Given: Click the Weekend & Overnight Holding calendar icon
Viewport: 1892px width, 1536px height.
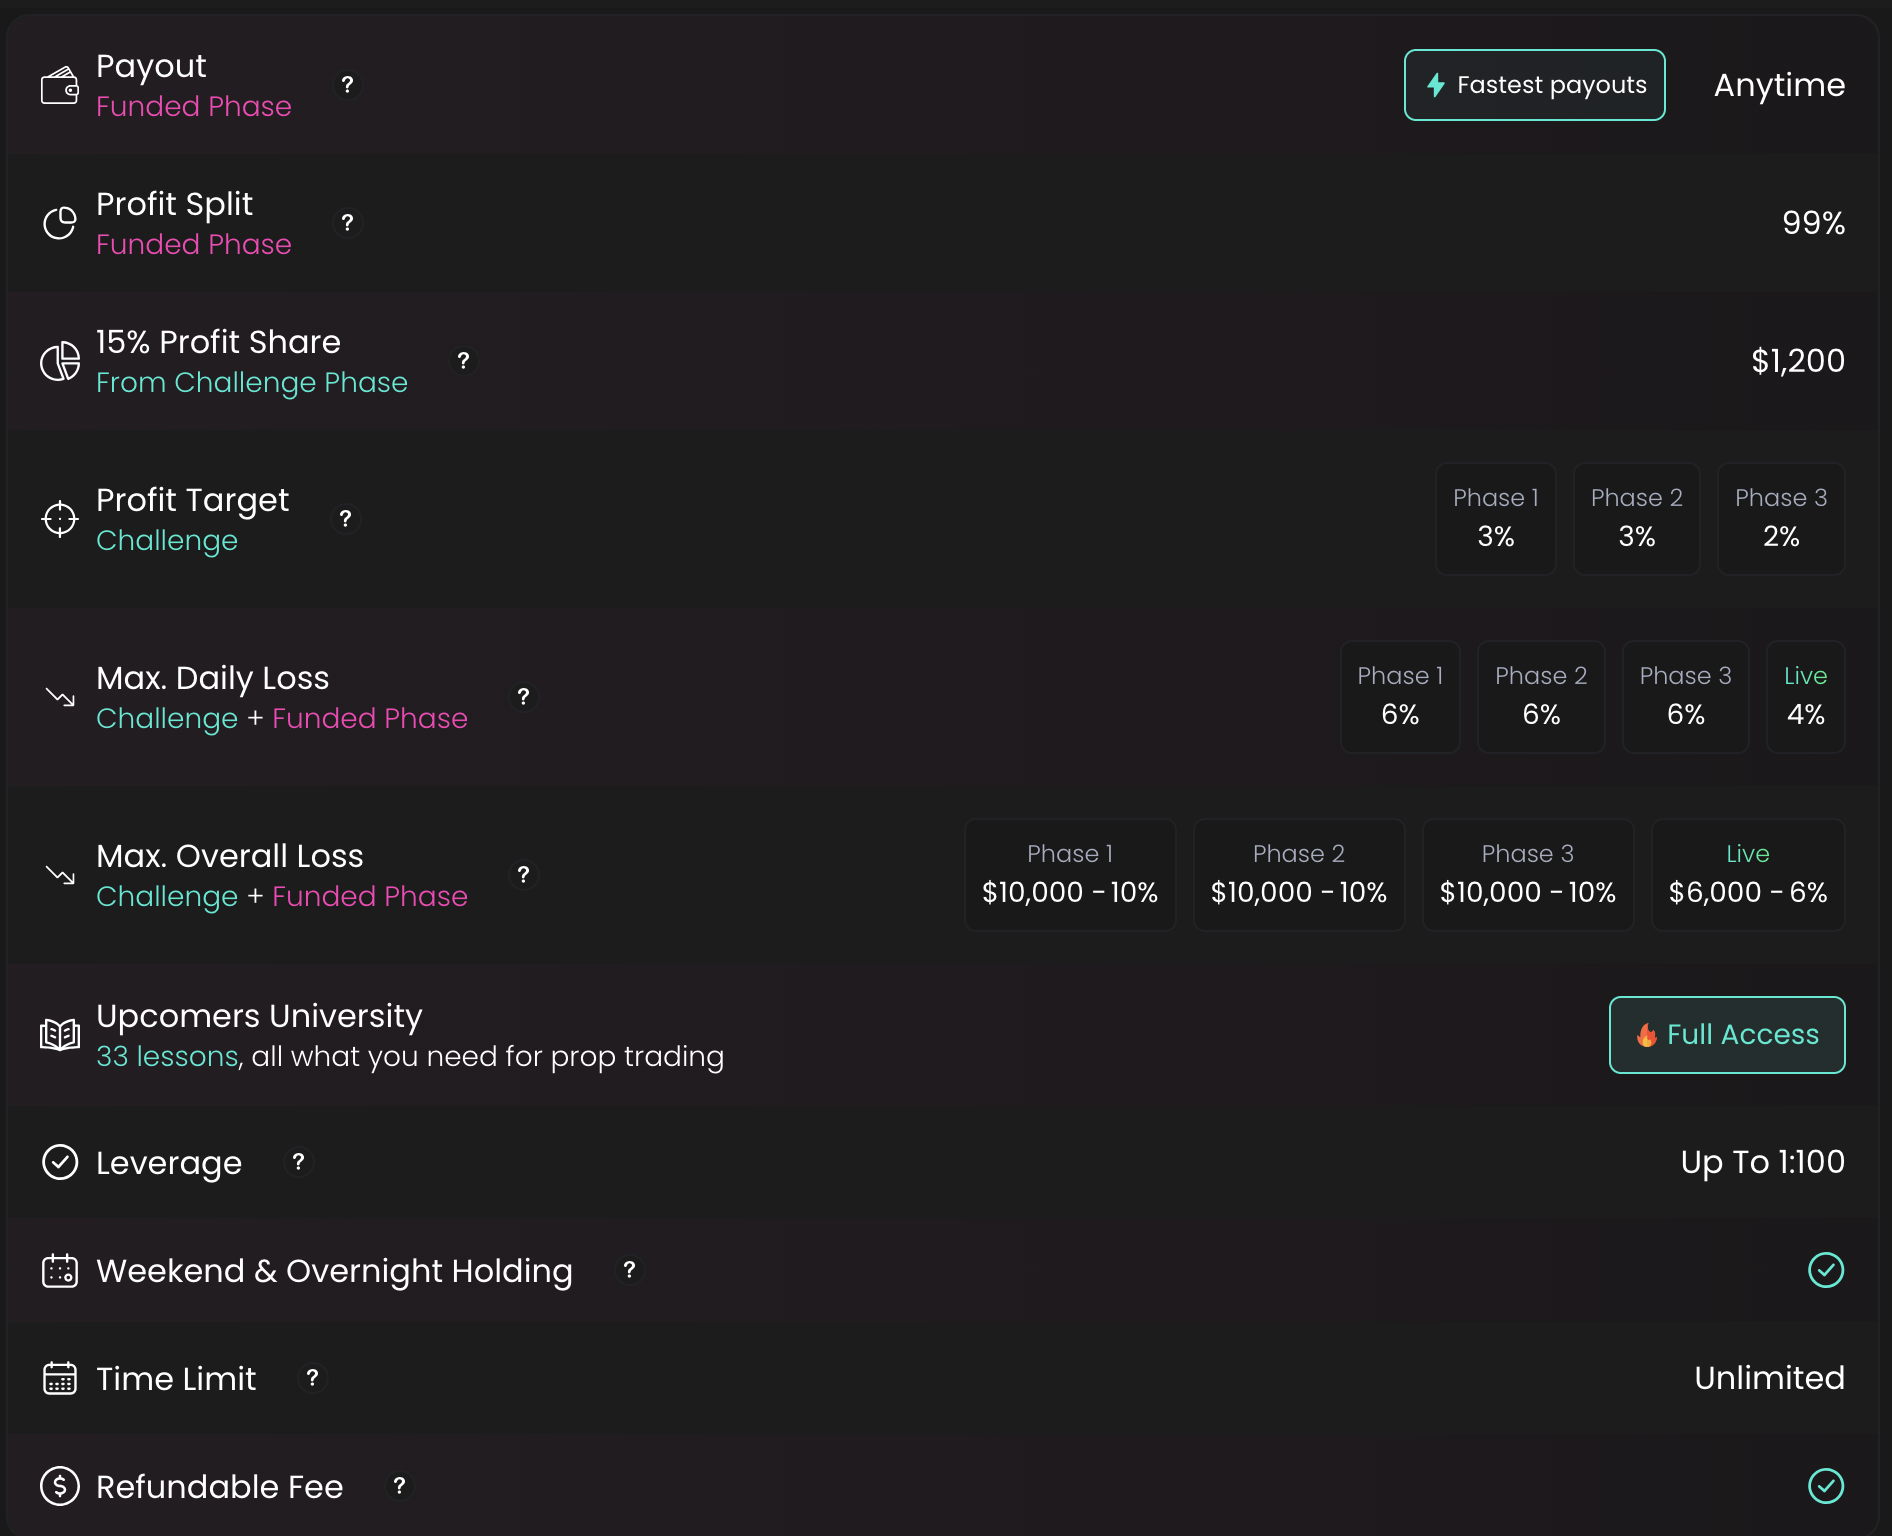Looking at the screenshot, I should (x=60, y=1270).
